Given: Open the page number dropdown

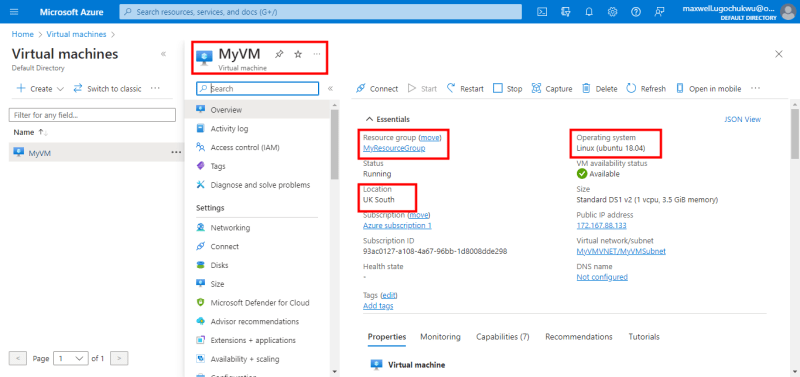Looking at the screenshot, I should 70,359.
